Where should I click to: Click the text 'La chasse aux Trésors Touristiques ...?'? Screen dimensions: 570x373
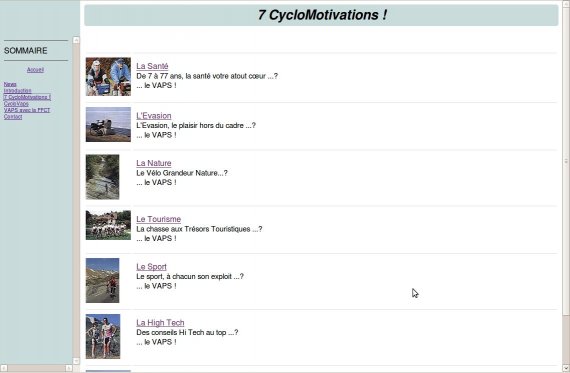click(199, 229)
